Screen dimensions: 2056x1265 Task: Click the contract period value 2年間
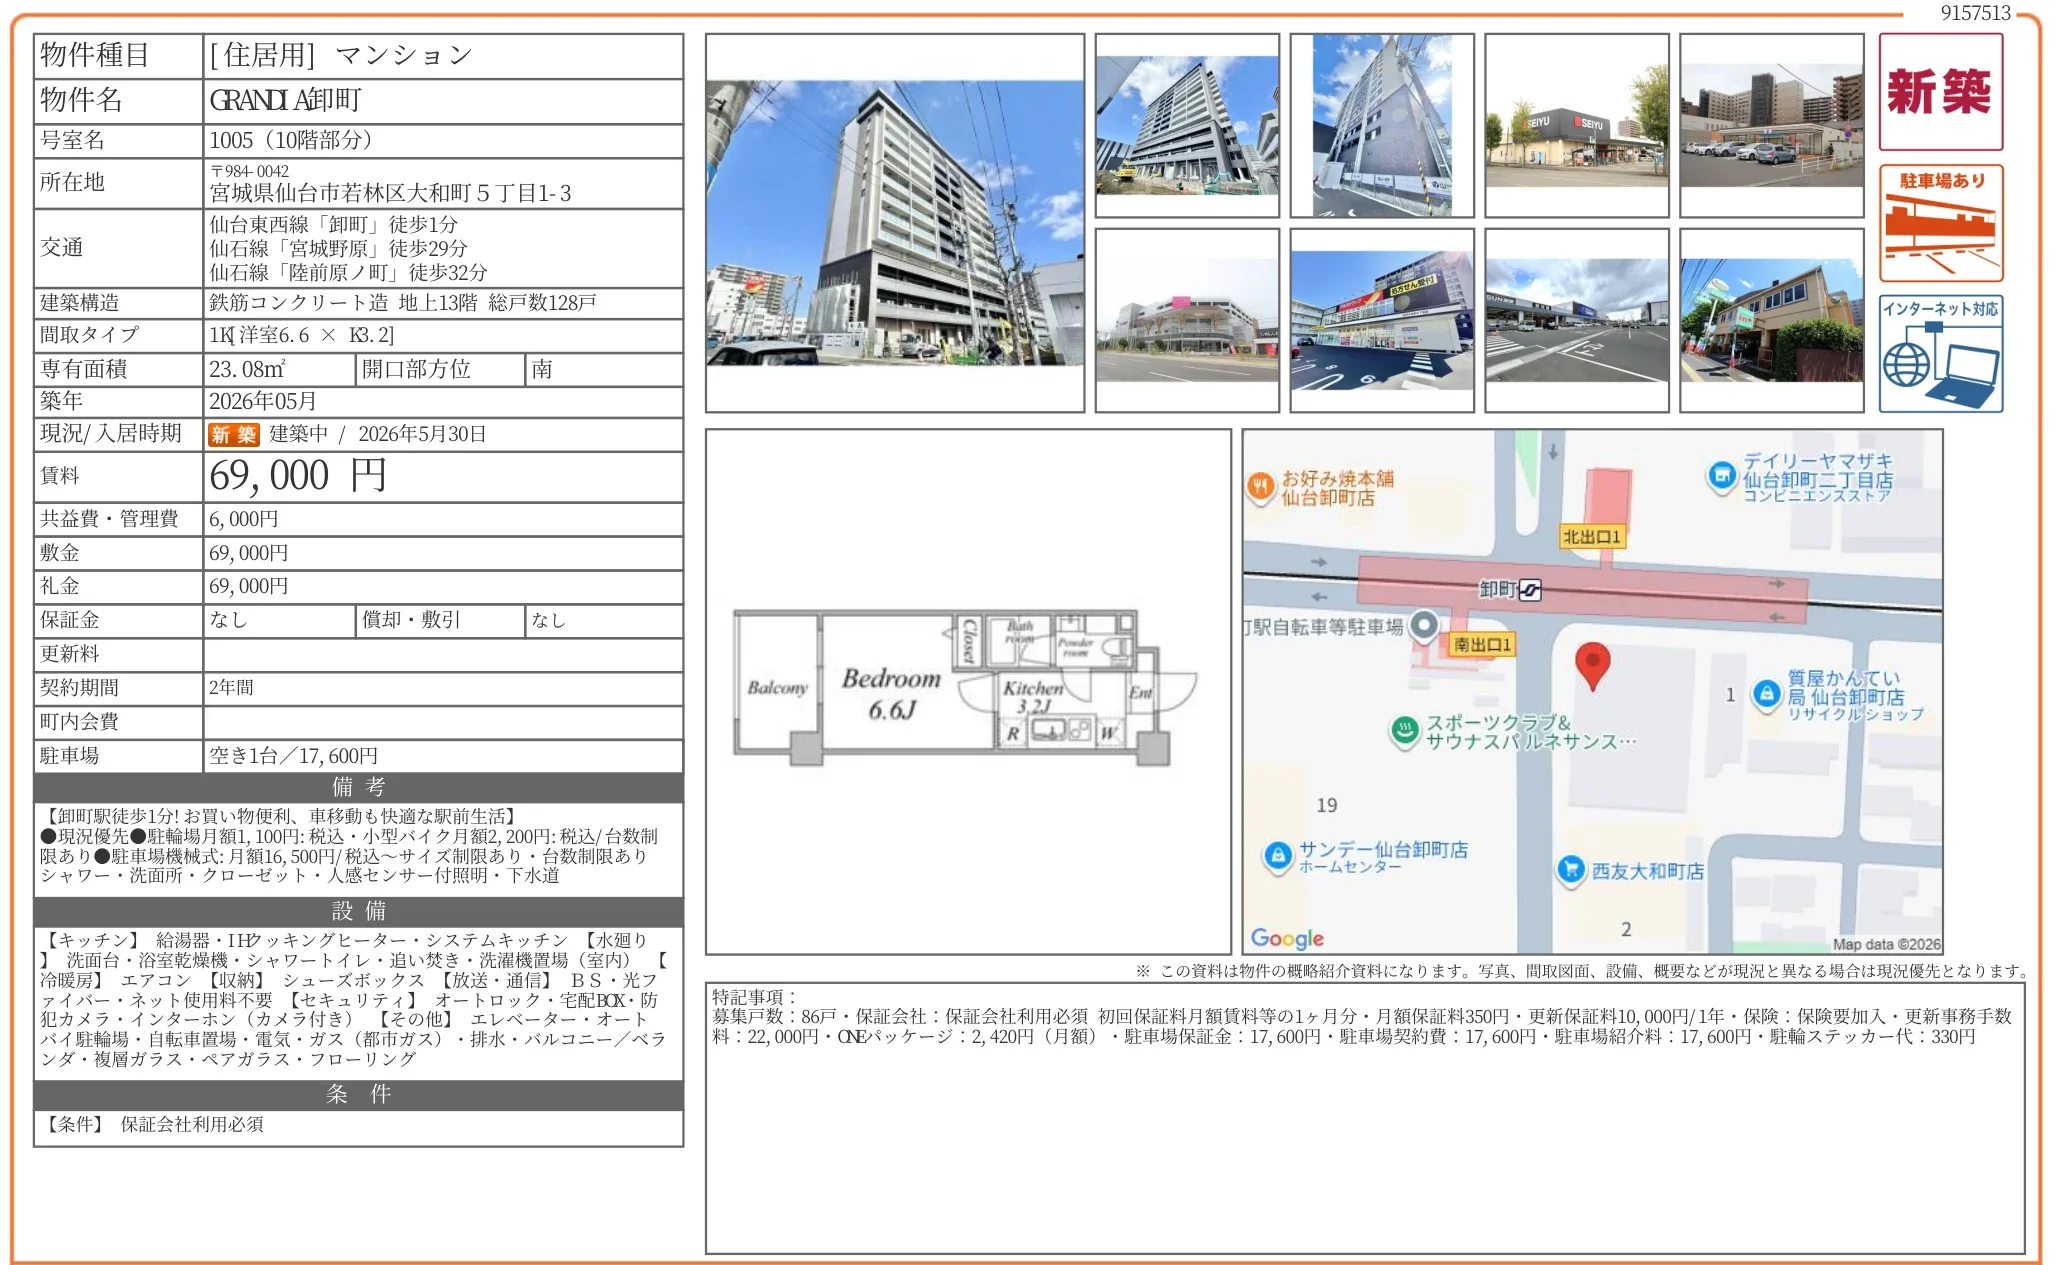[x=231, y=688]
